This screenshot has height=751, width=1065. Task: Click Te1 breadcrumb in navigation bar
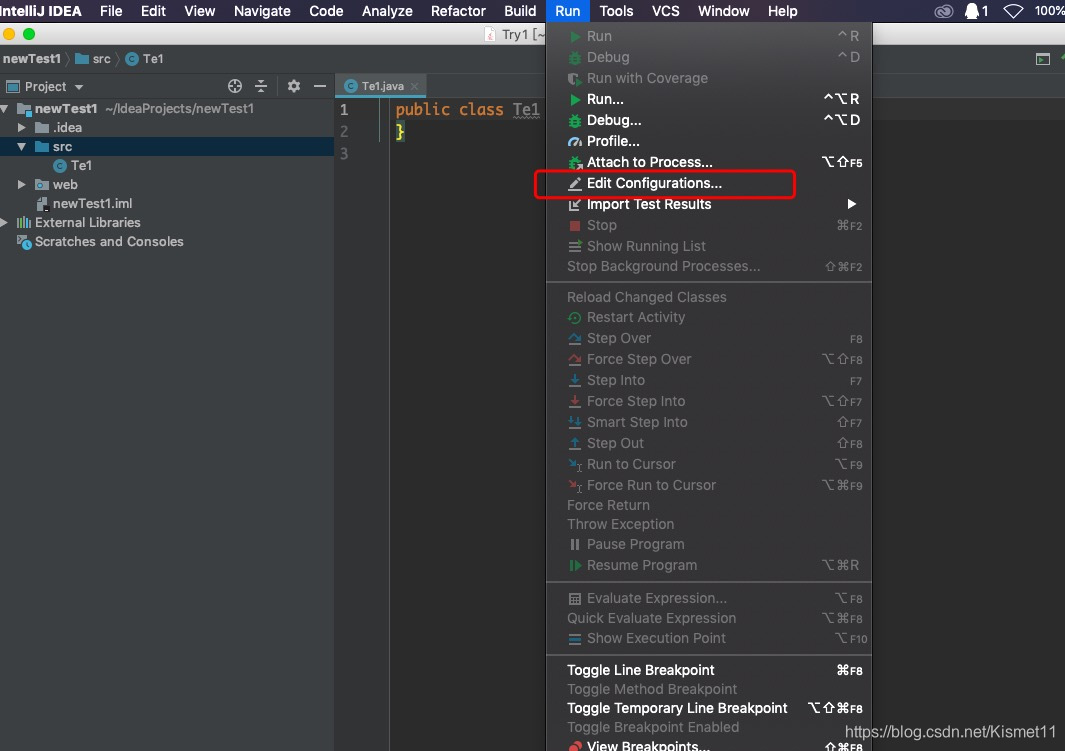(145, 59)
